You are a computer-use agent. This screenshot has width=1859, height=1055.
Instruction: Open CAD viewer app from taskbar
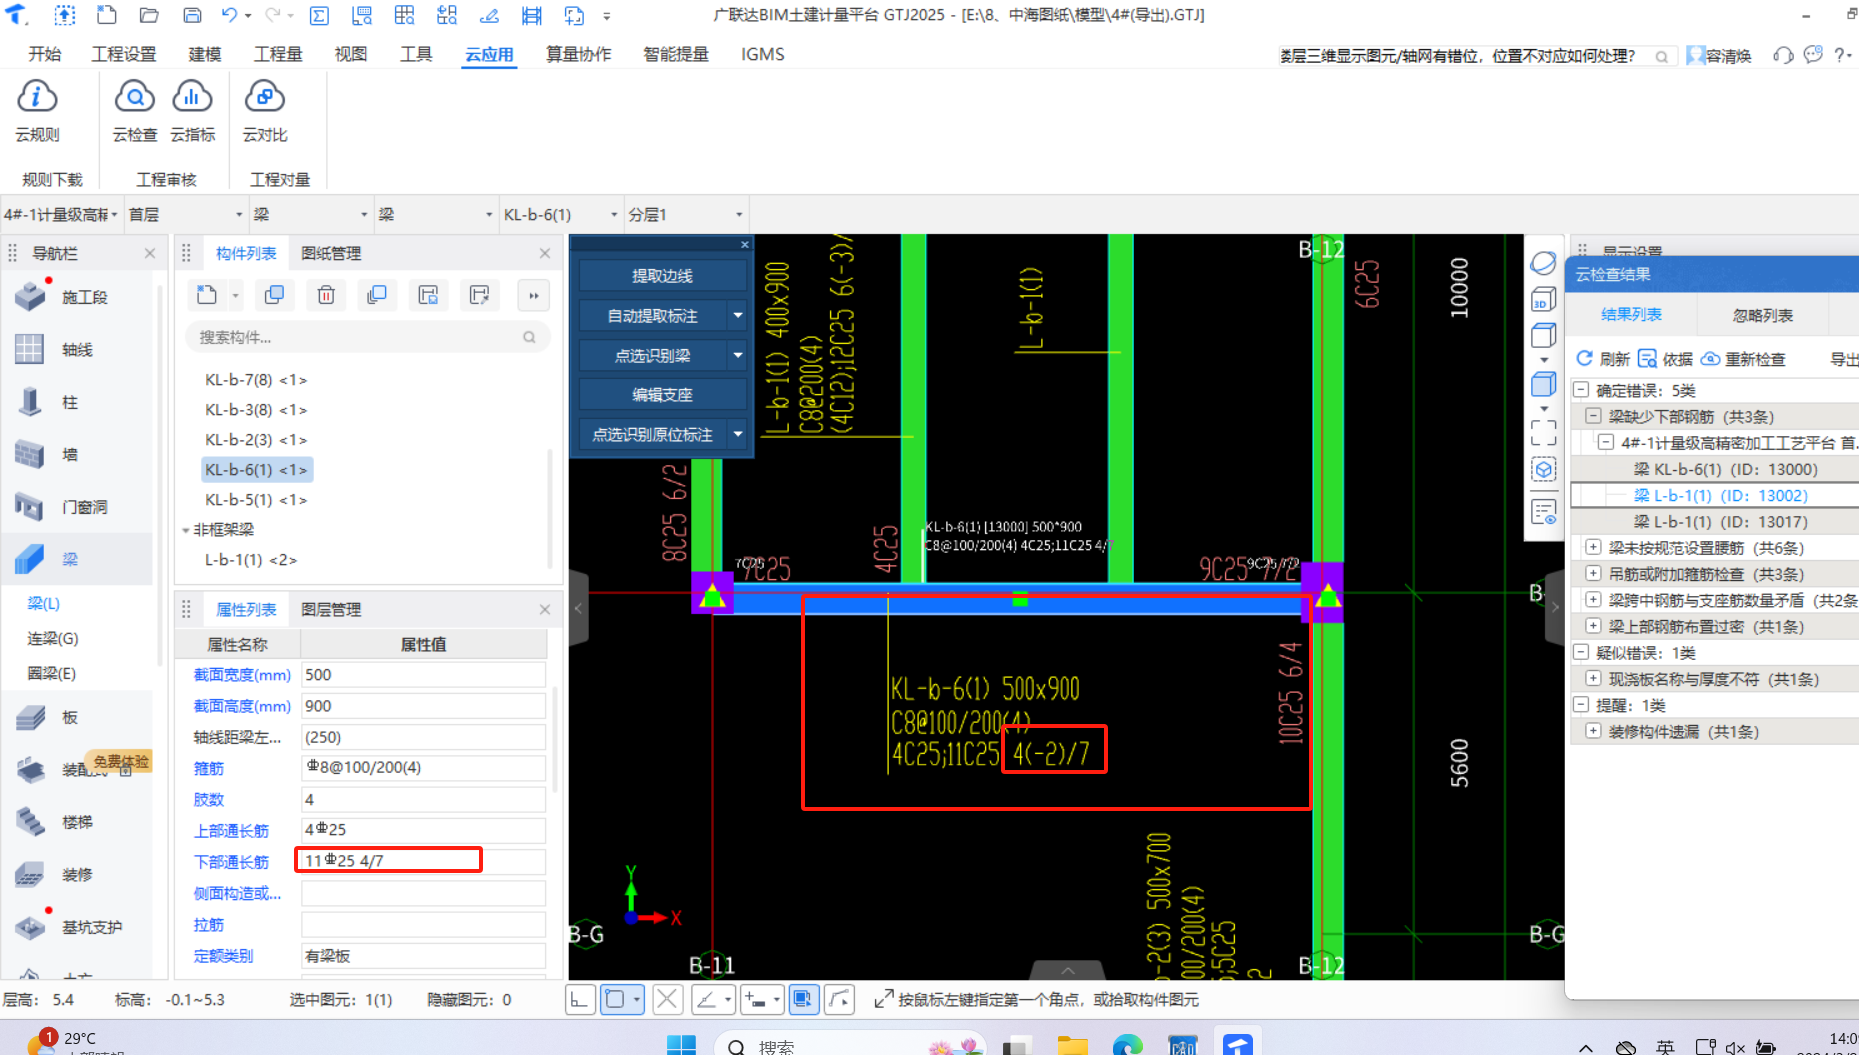[x=1182, y=1046]
